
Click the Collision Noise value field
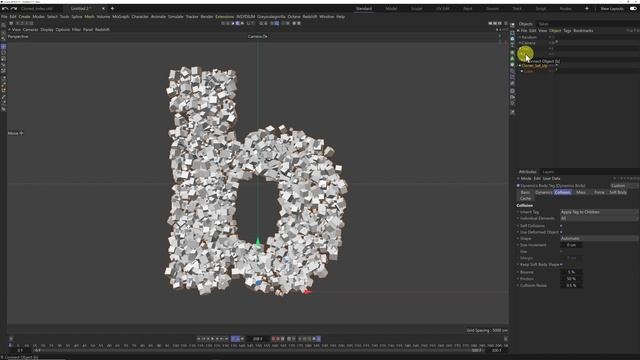coord(571,285)
